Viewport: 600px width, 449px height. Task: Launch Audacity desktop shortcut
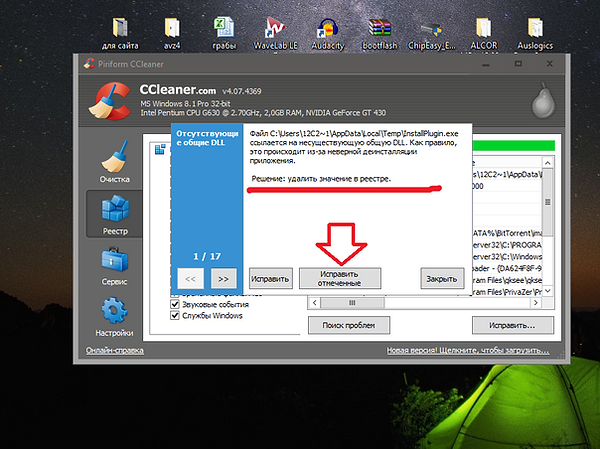tap(328, 34)
